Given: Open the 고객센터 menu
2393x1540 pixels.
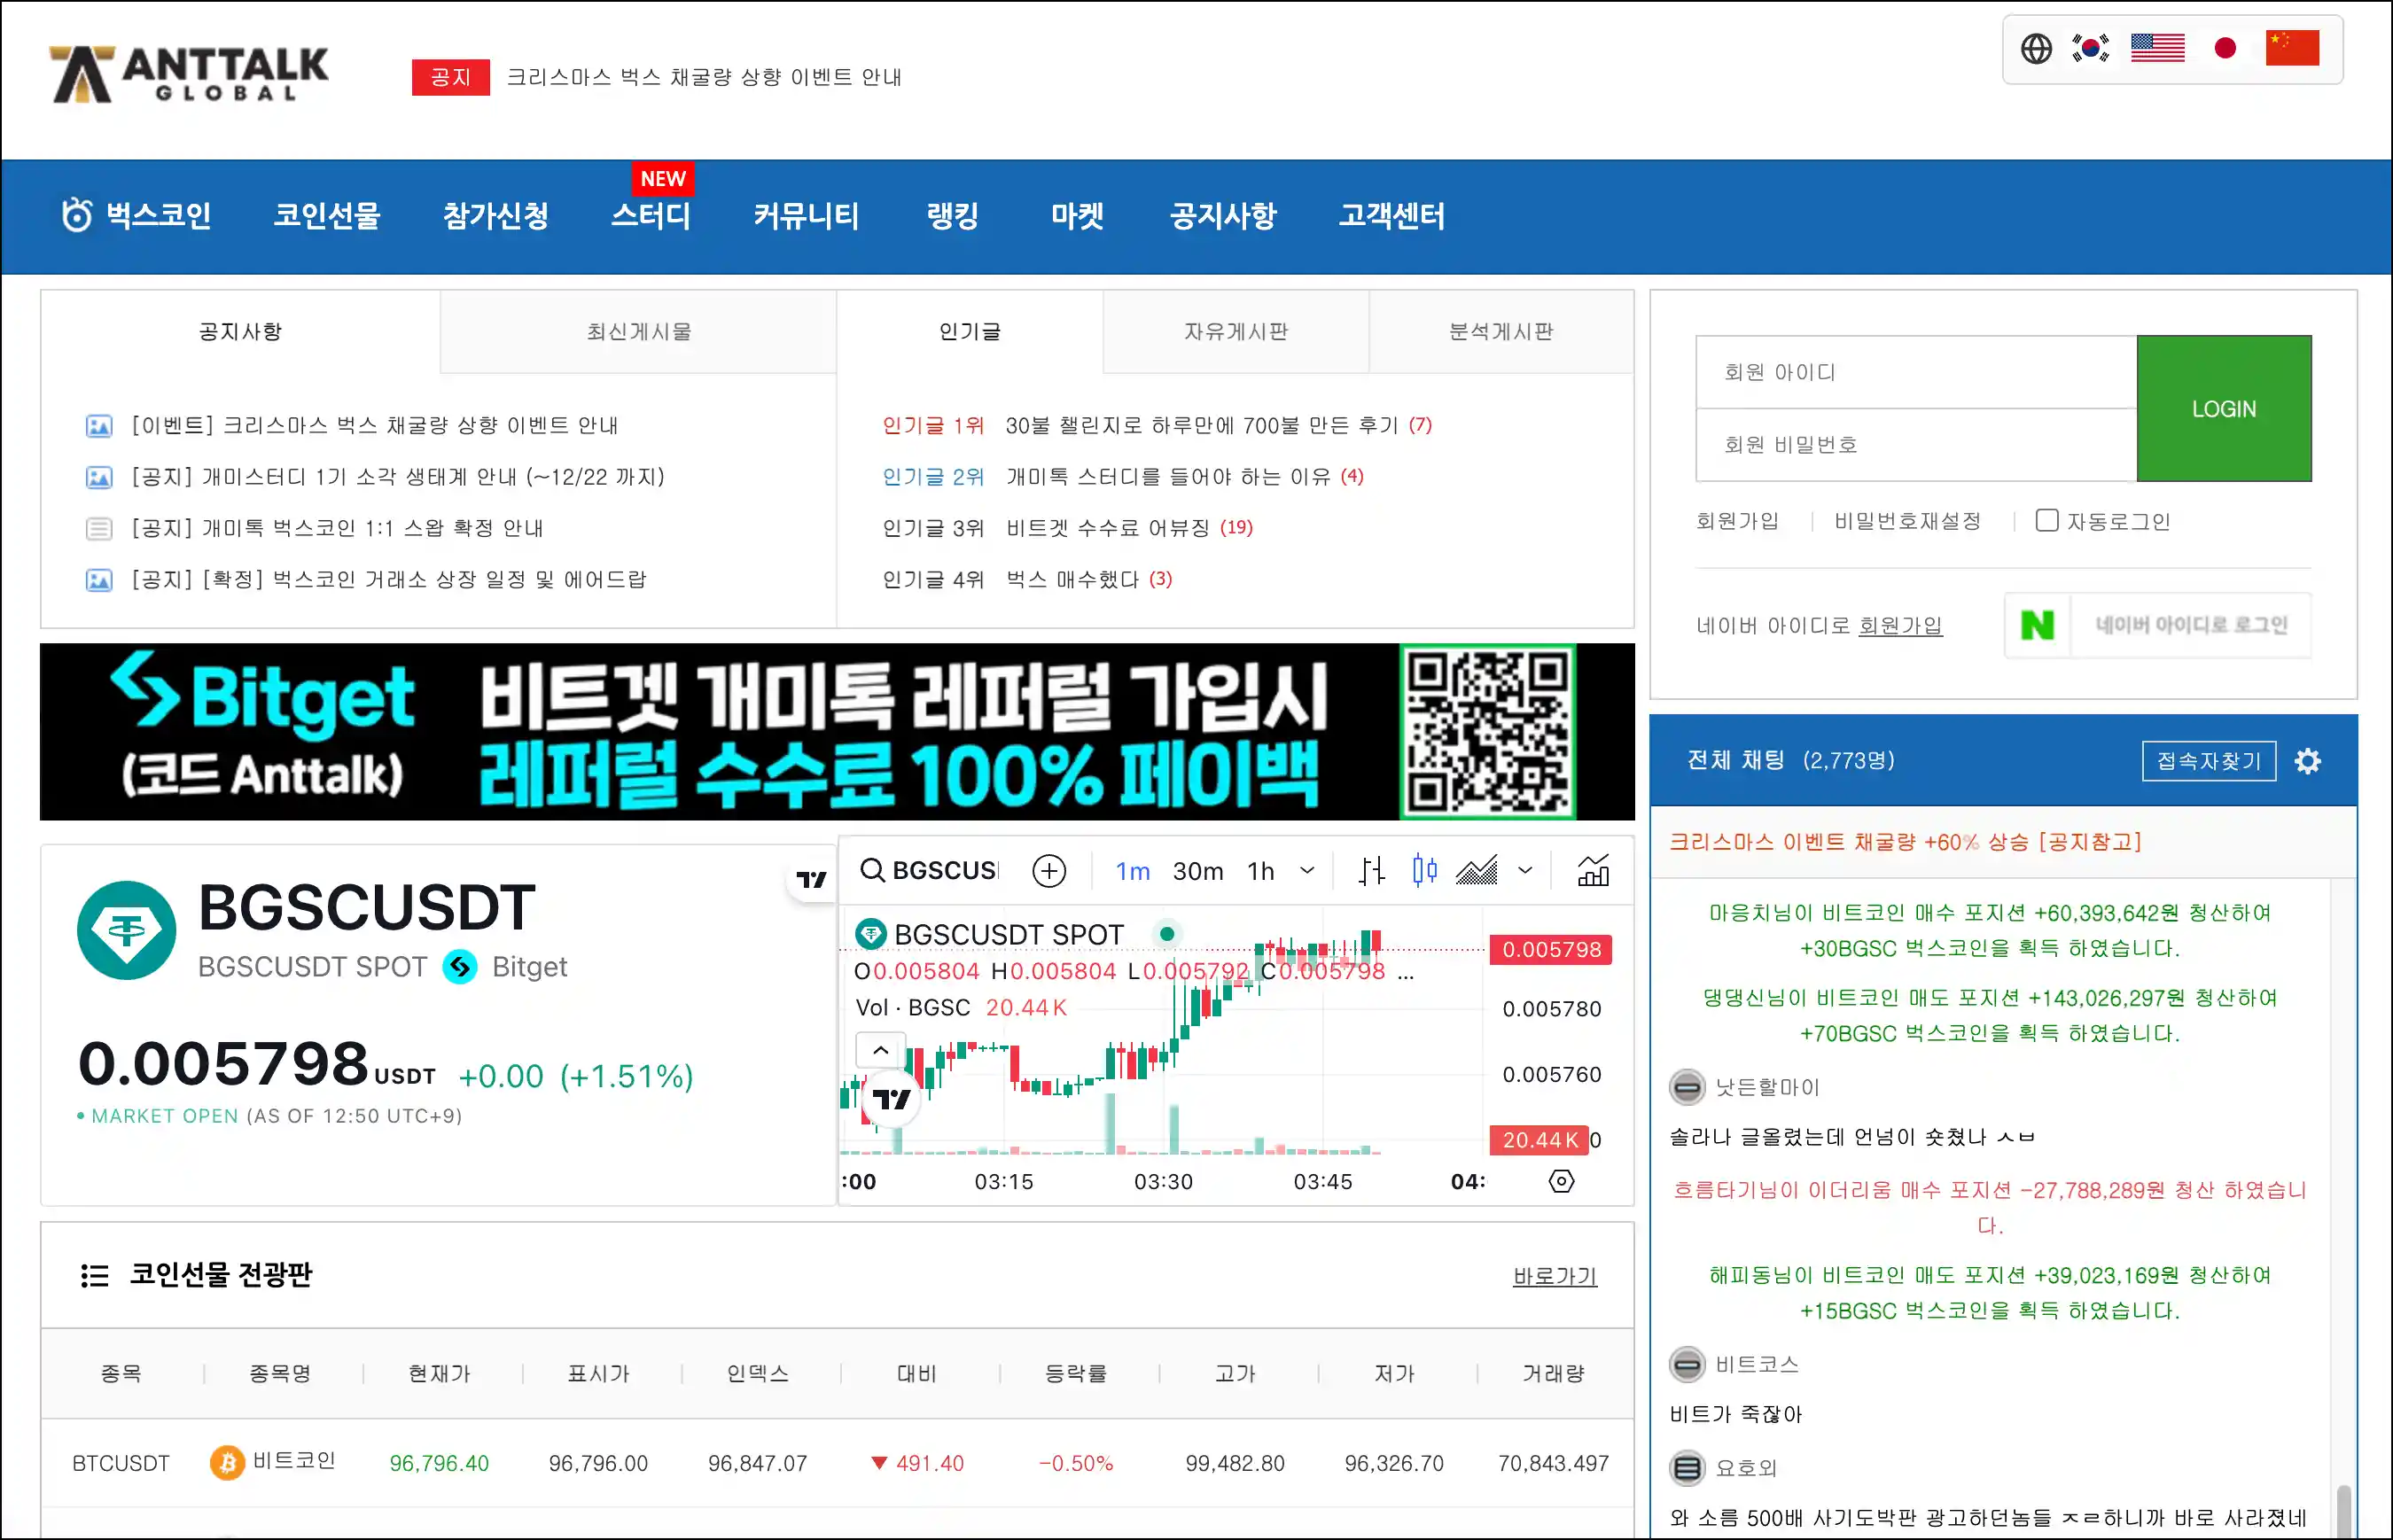Looking at the screenshot, I should click(1392, 216).
